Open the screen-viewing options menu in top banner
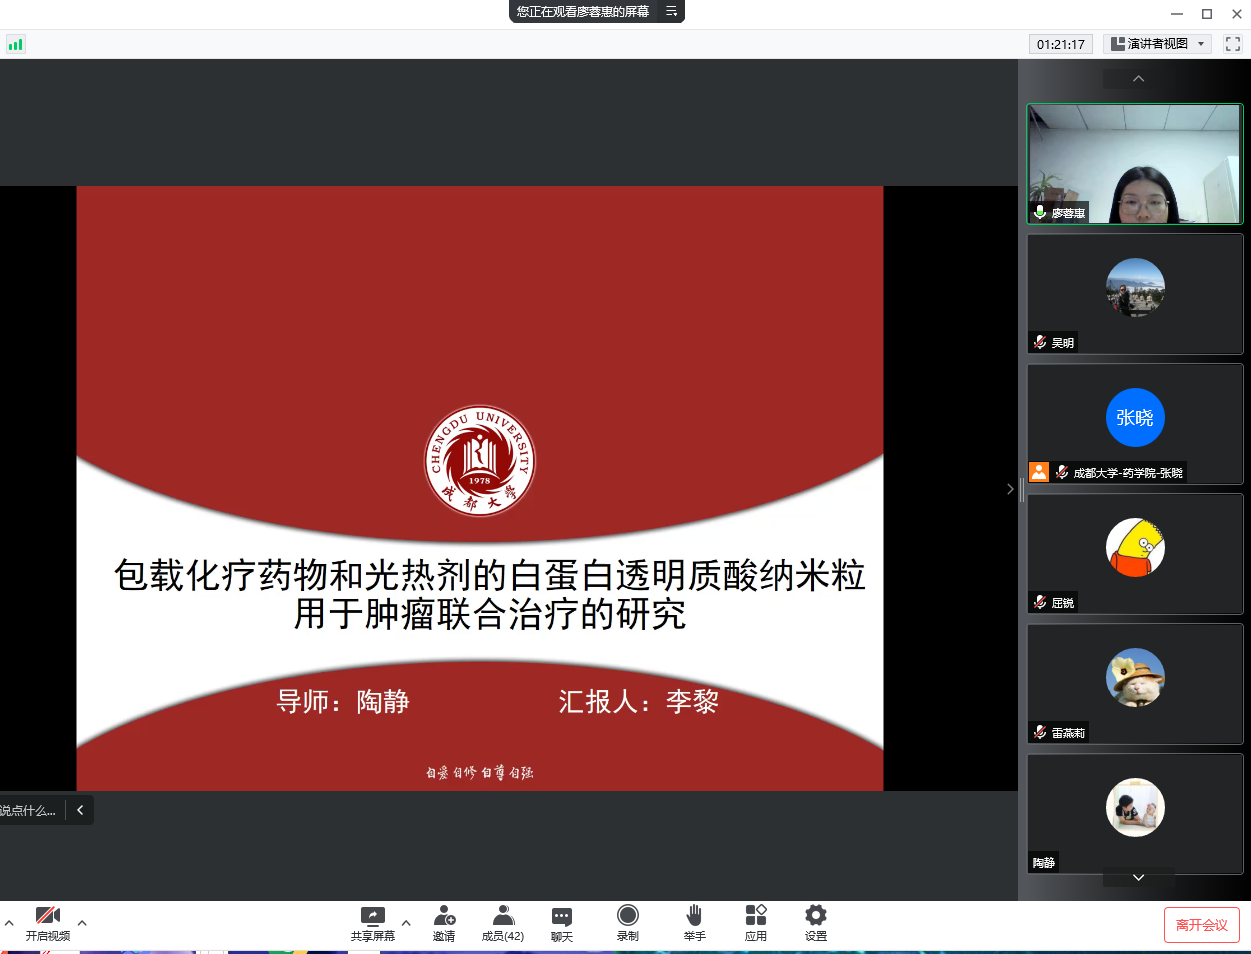The image size is (1251, 954). [671, 12]
